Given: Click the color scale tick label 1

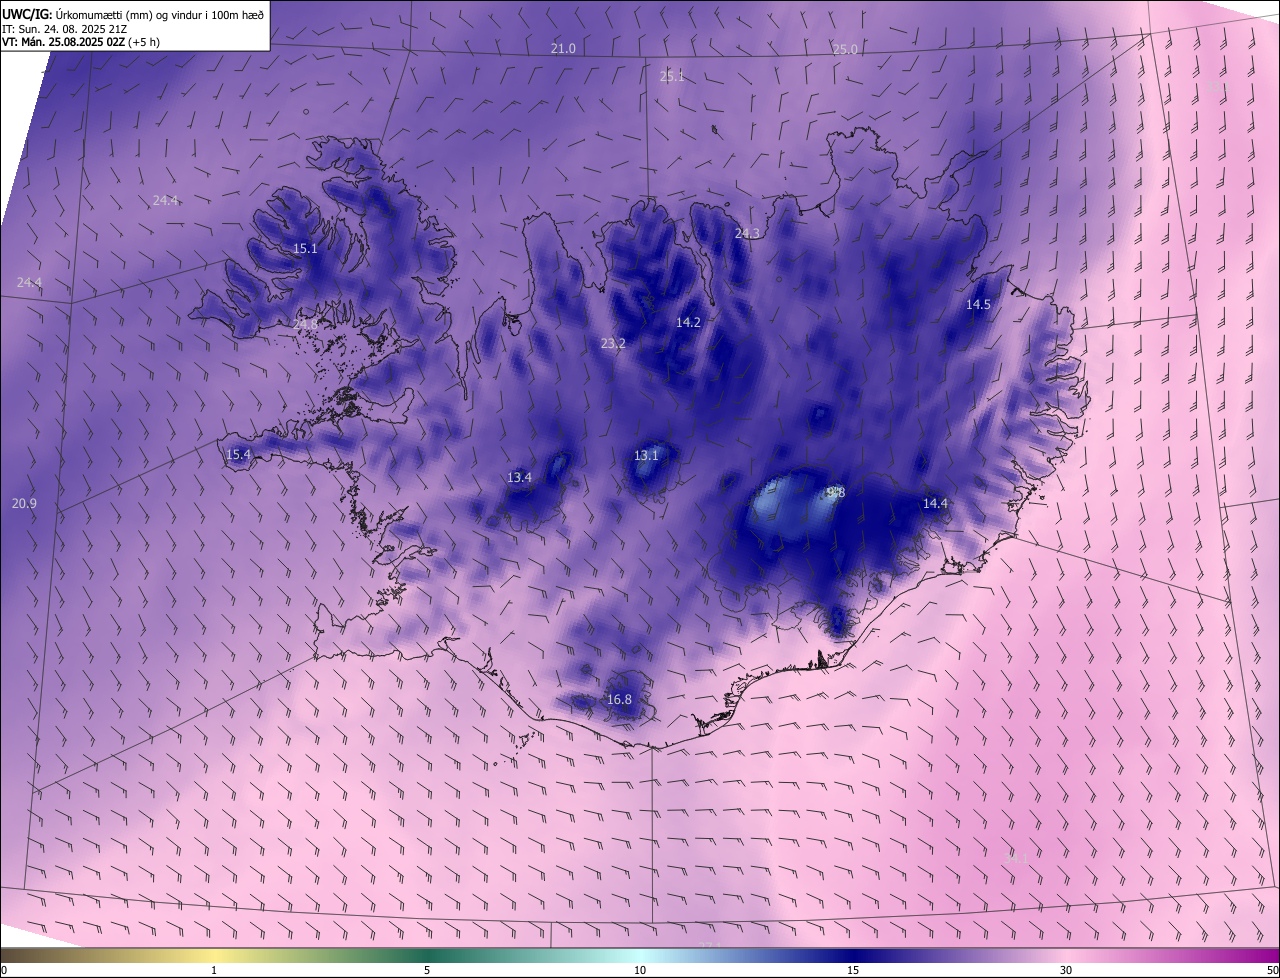Looking at the screenshot, I should pyautogui.click(x=214, y=970).
